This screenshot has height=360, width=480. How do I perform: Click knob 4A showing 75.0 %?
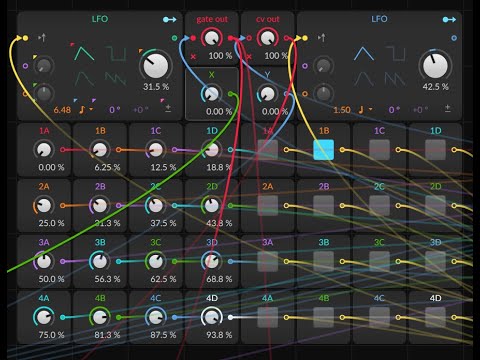[44, 317]
